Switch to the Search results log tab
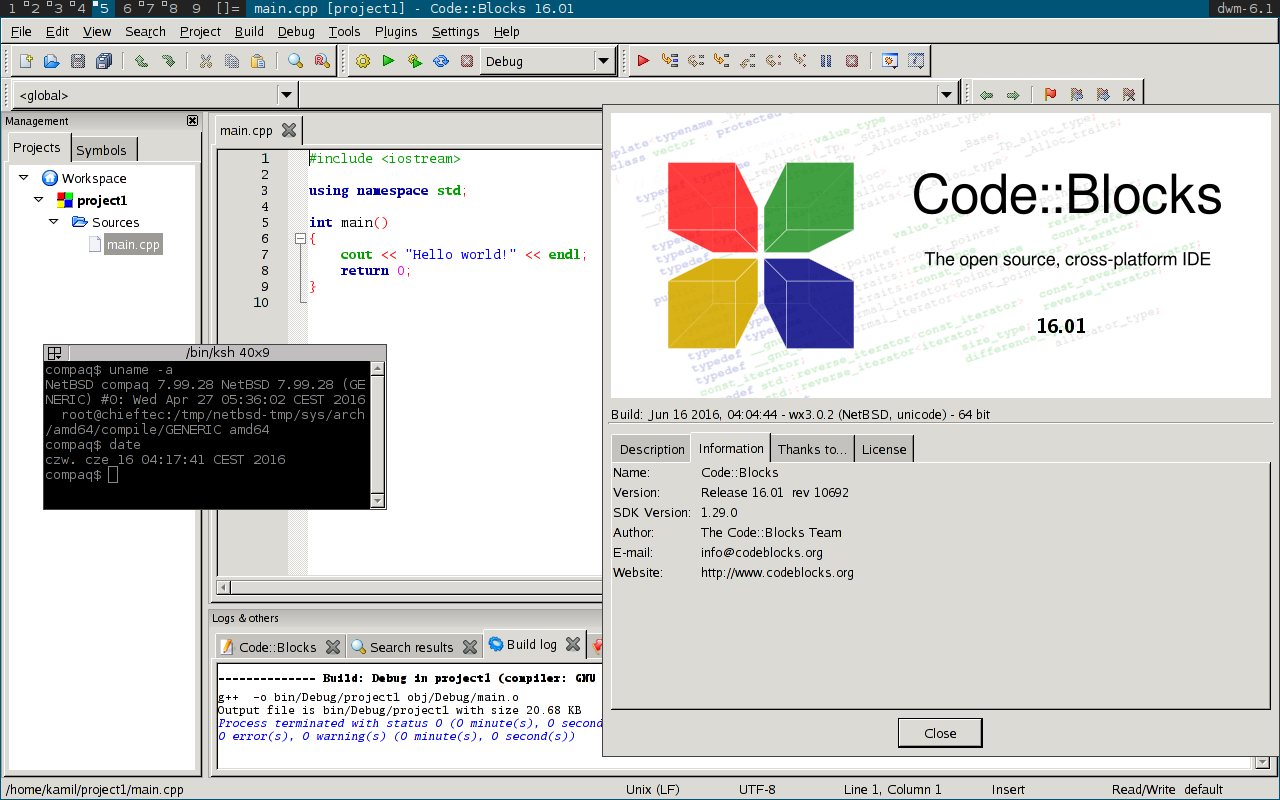 click(412, 647)
